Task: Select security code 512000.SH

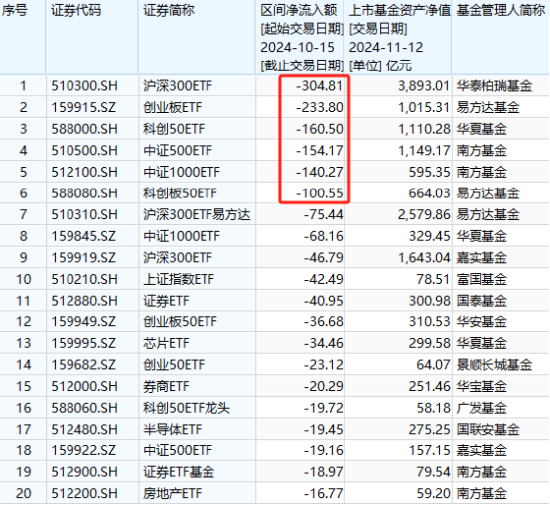Action: tap(84, 386)
